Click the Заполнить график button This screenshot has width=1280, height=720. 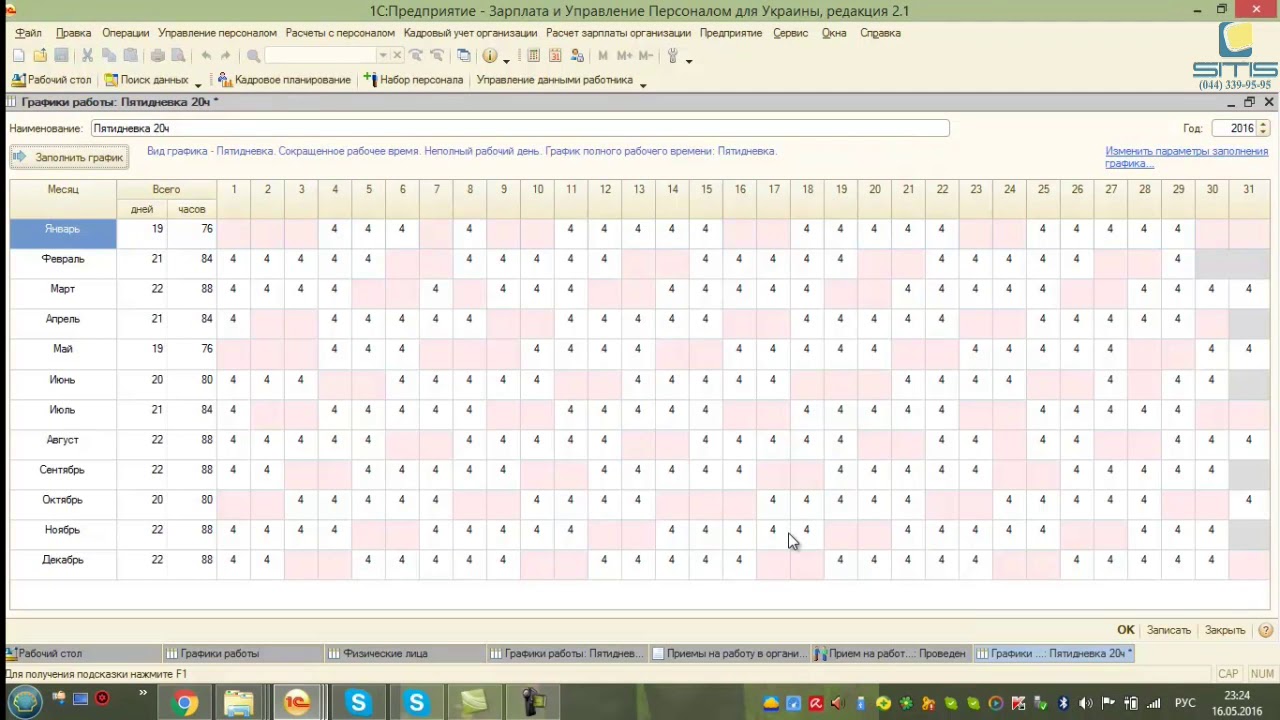point(68,158)
